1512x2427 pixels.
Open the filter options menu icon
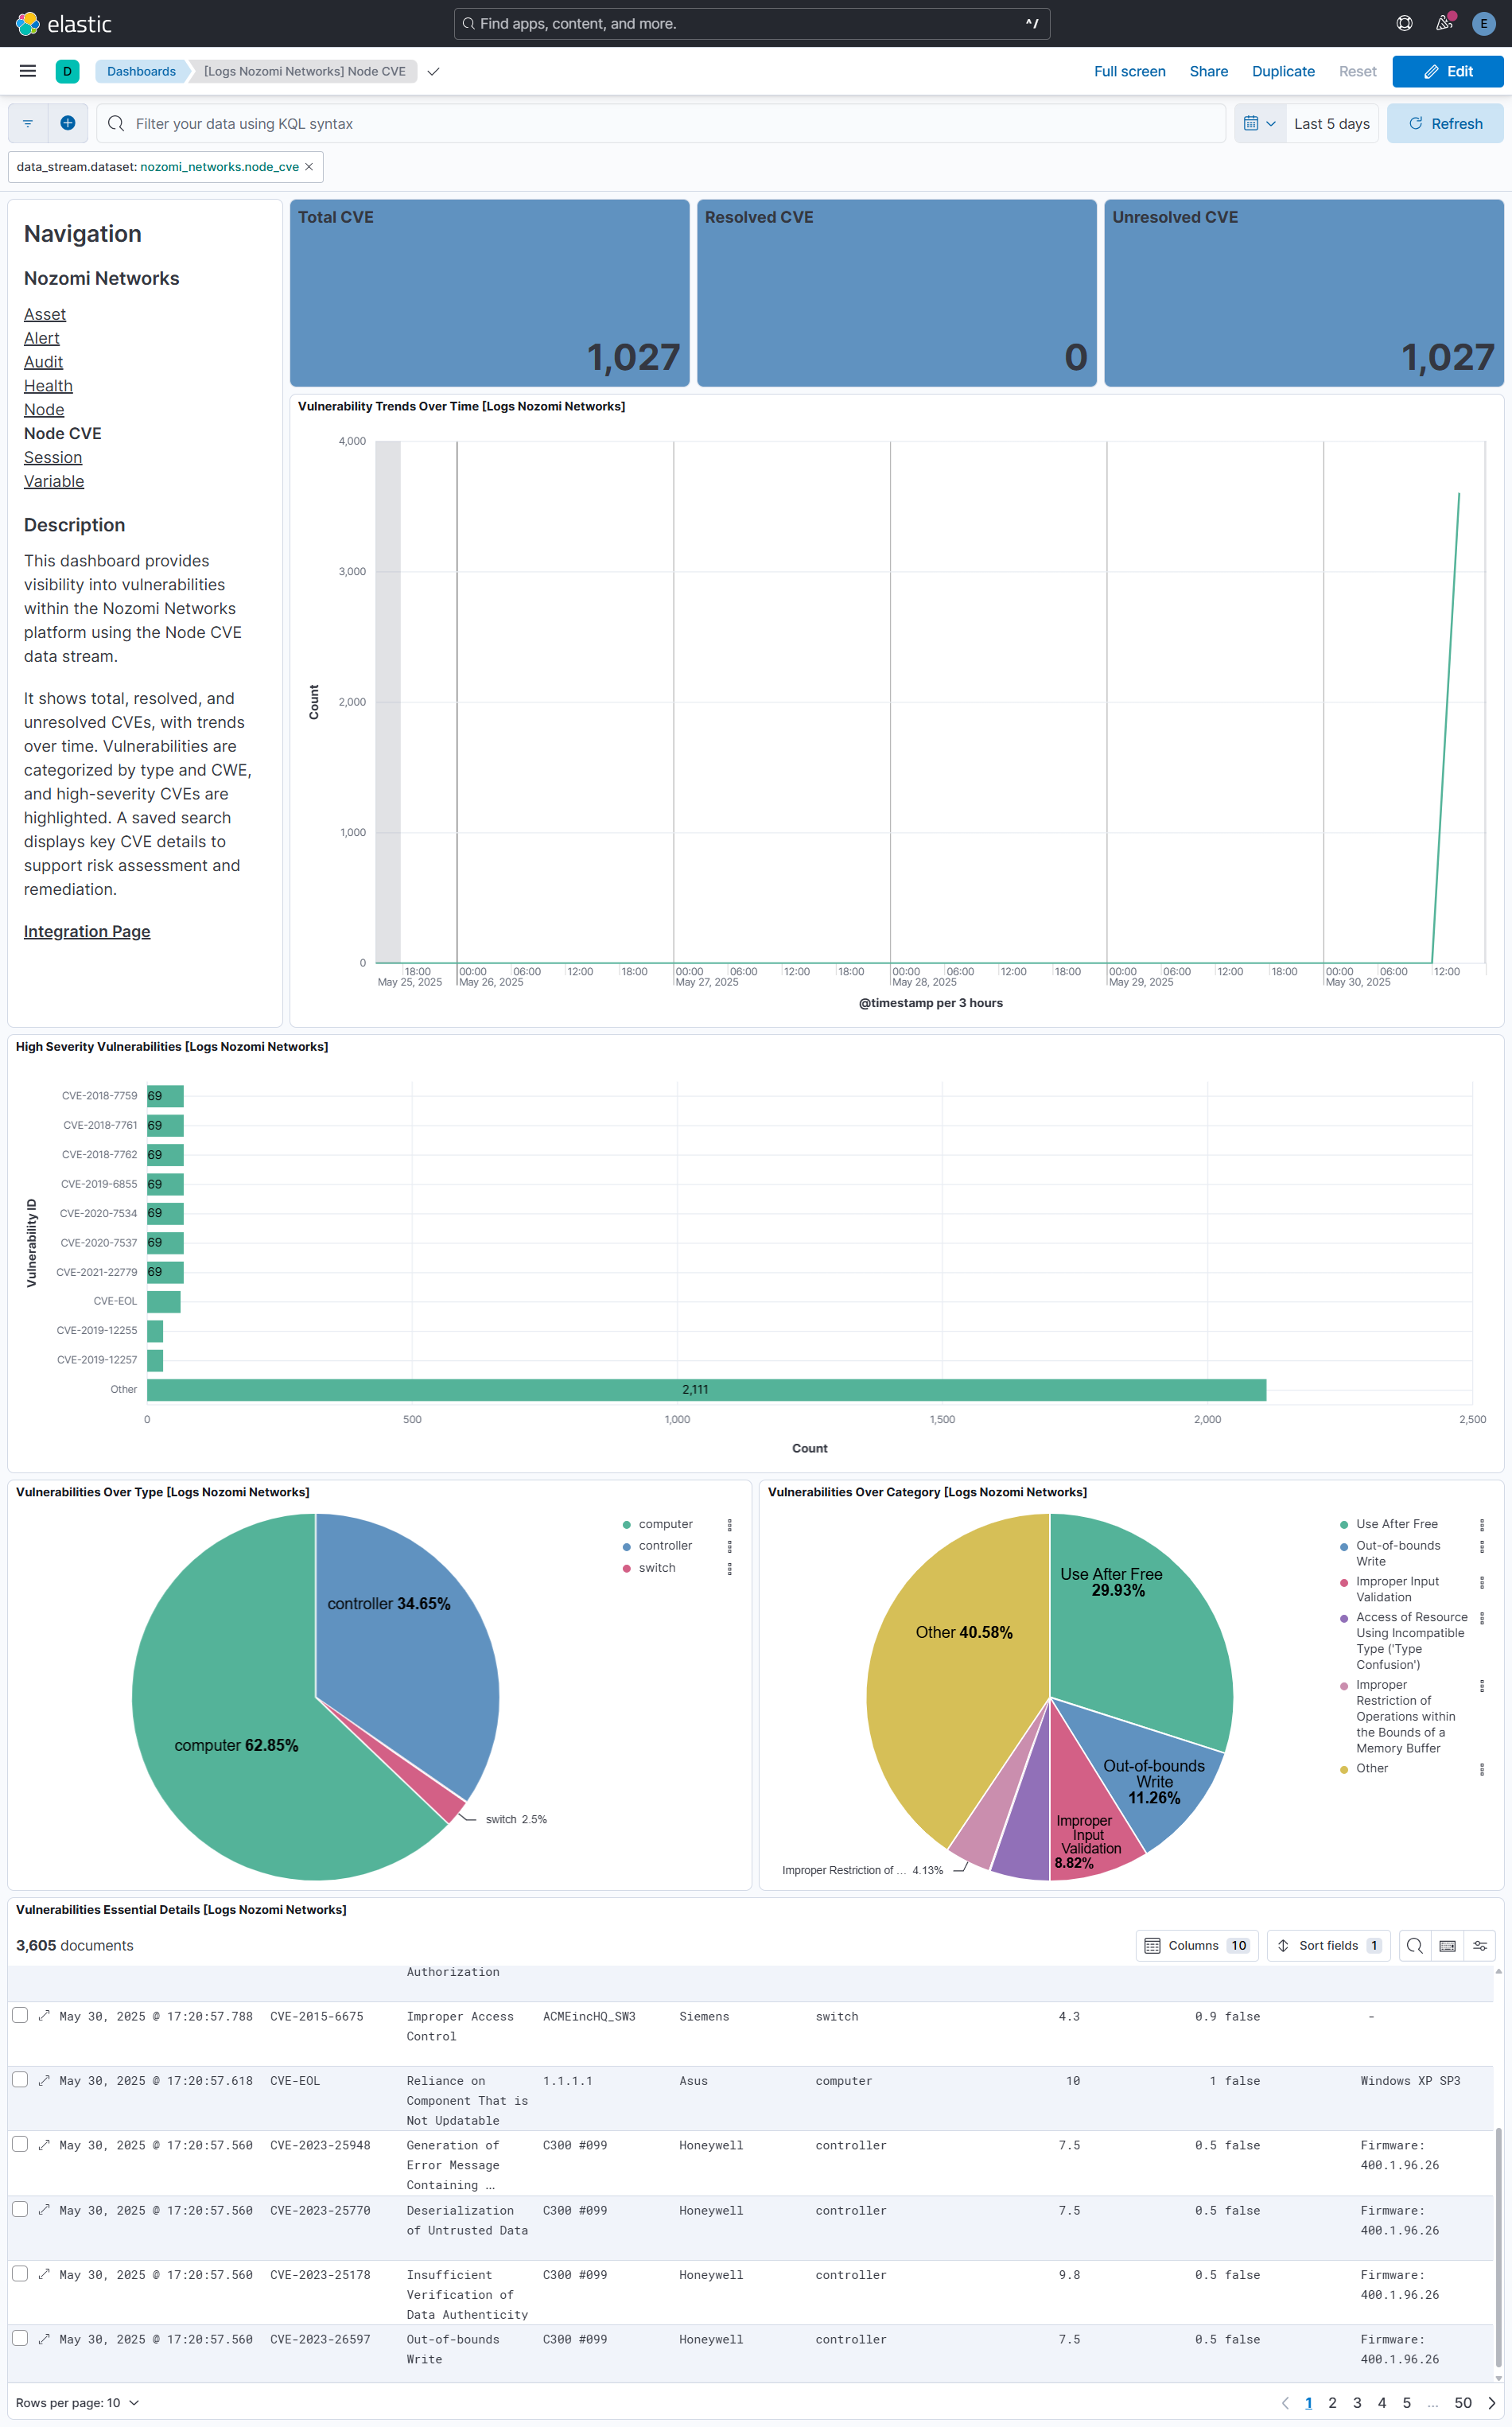click(28, 123)
